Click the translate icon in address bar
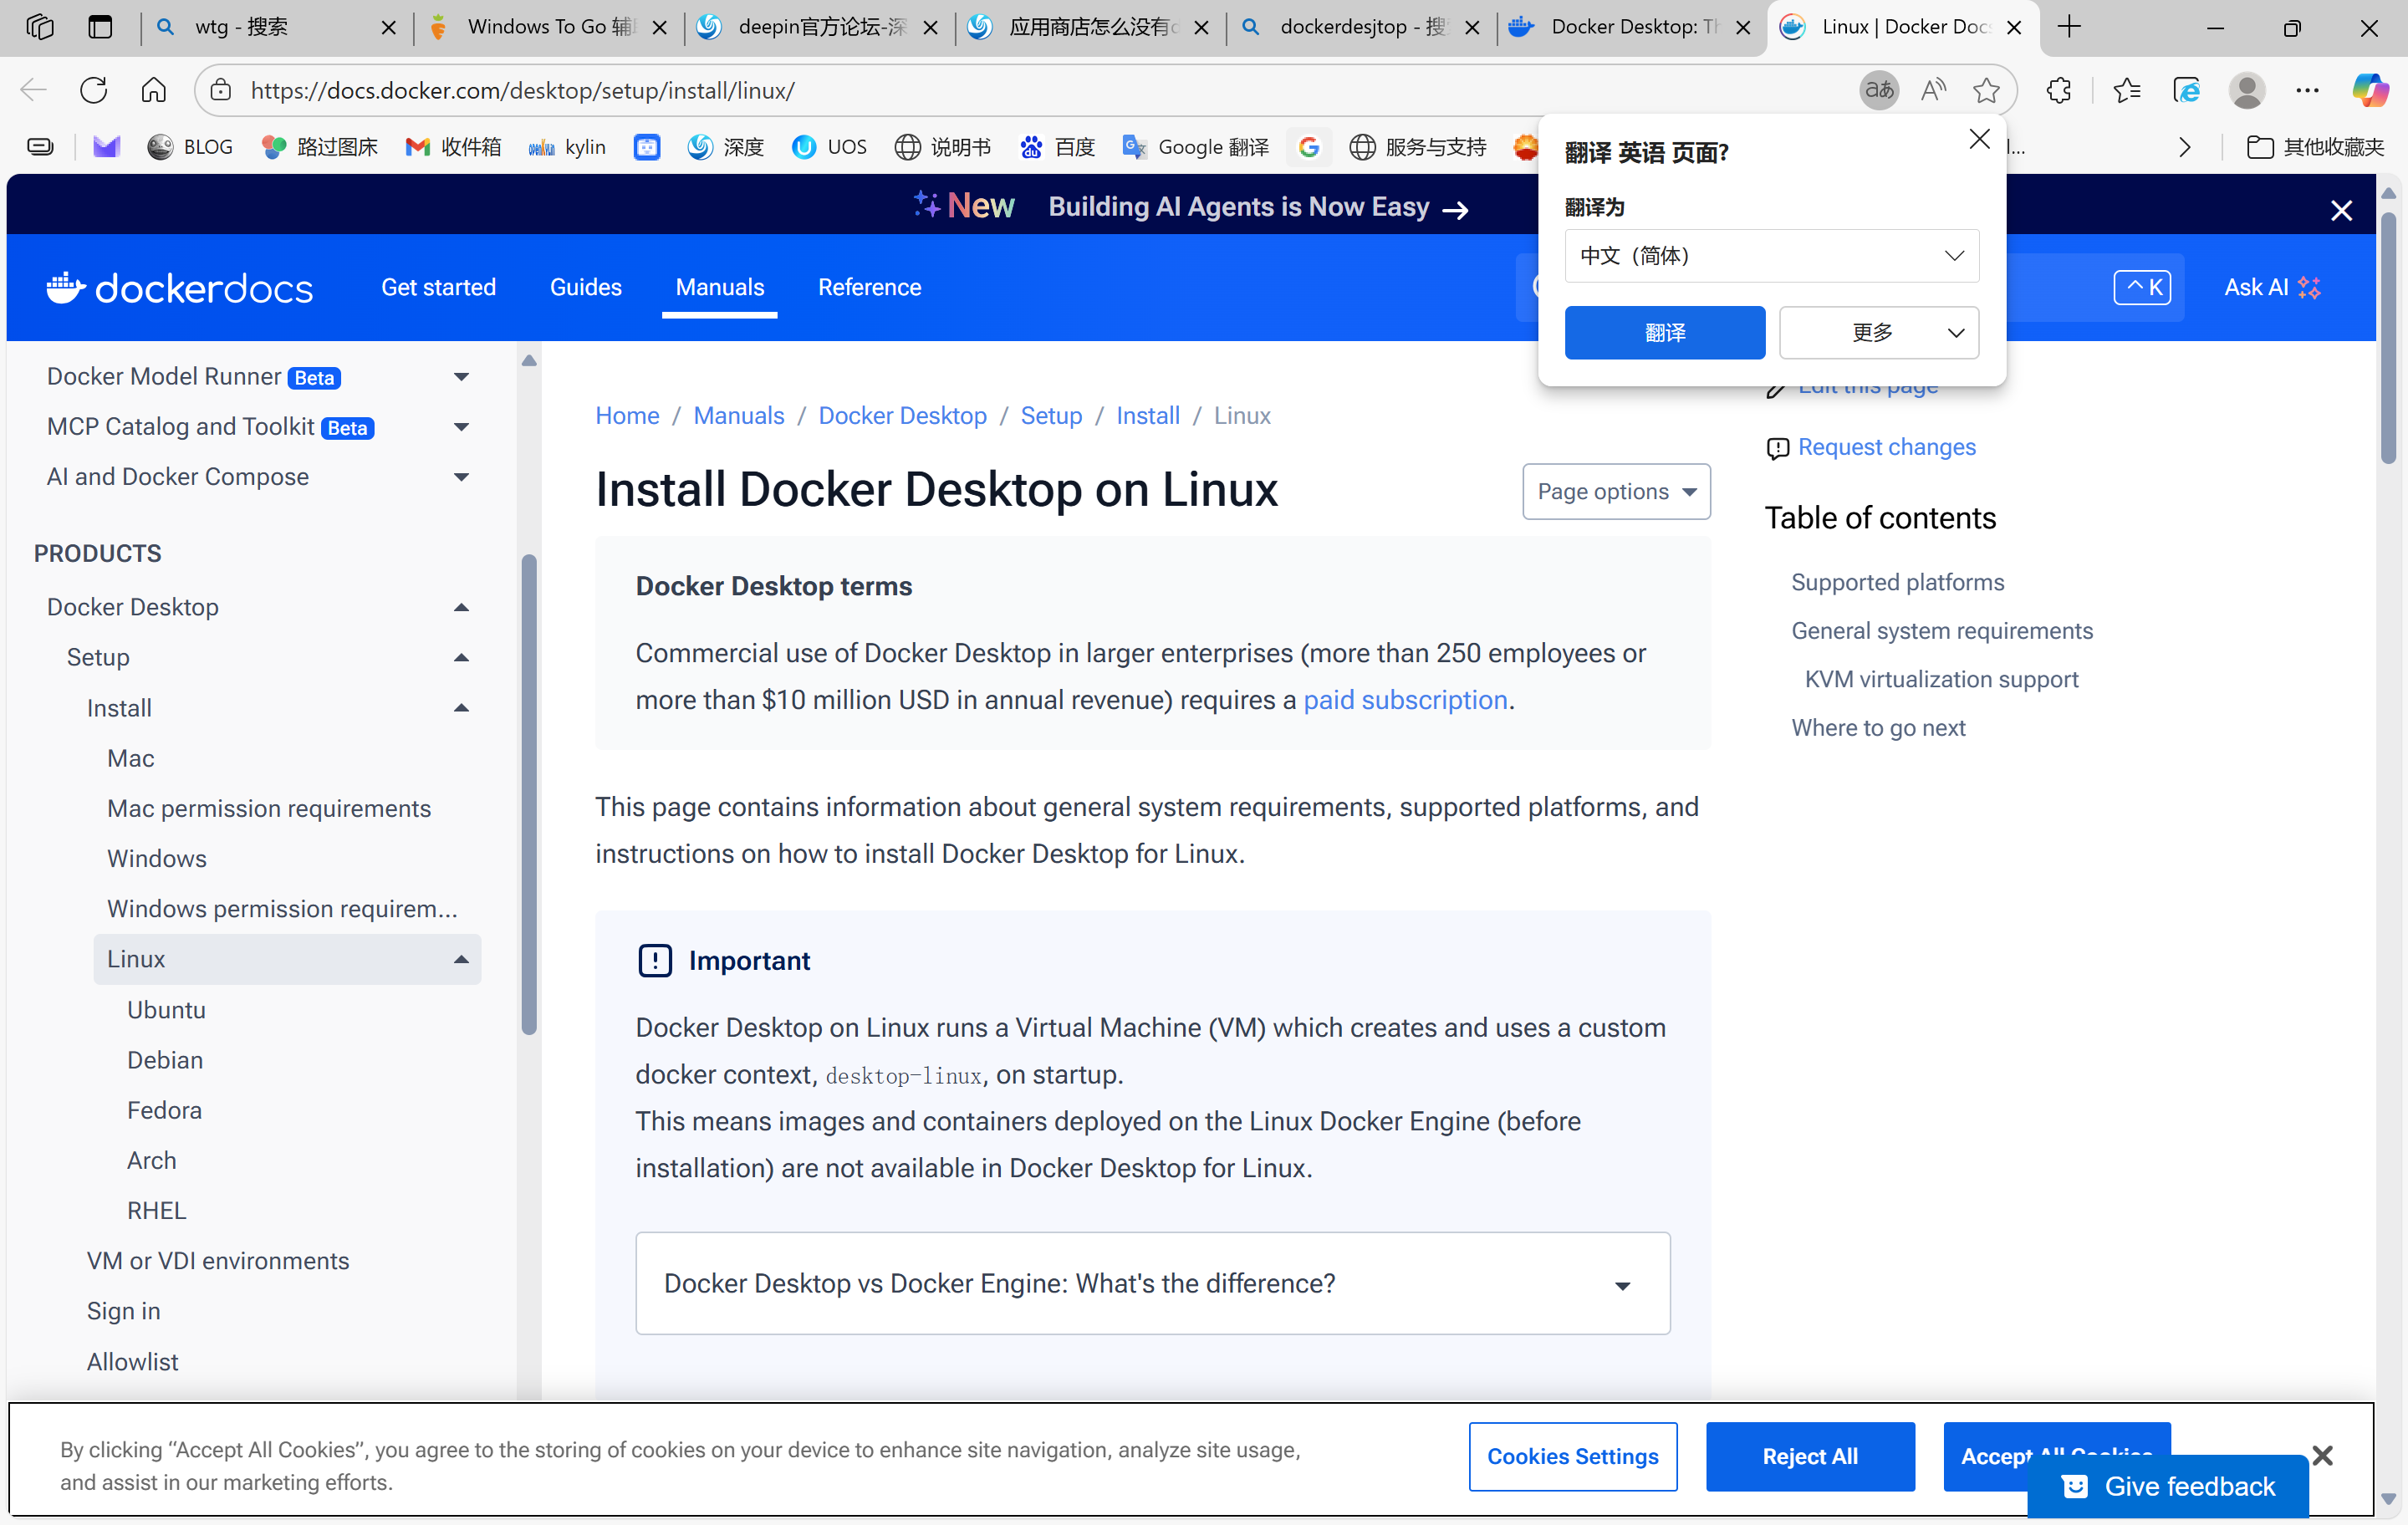Viewport: 2408px width, 1525px height. pyautogui.click(x=1878, y=90)
